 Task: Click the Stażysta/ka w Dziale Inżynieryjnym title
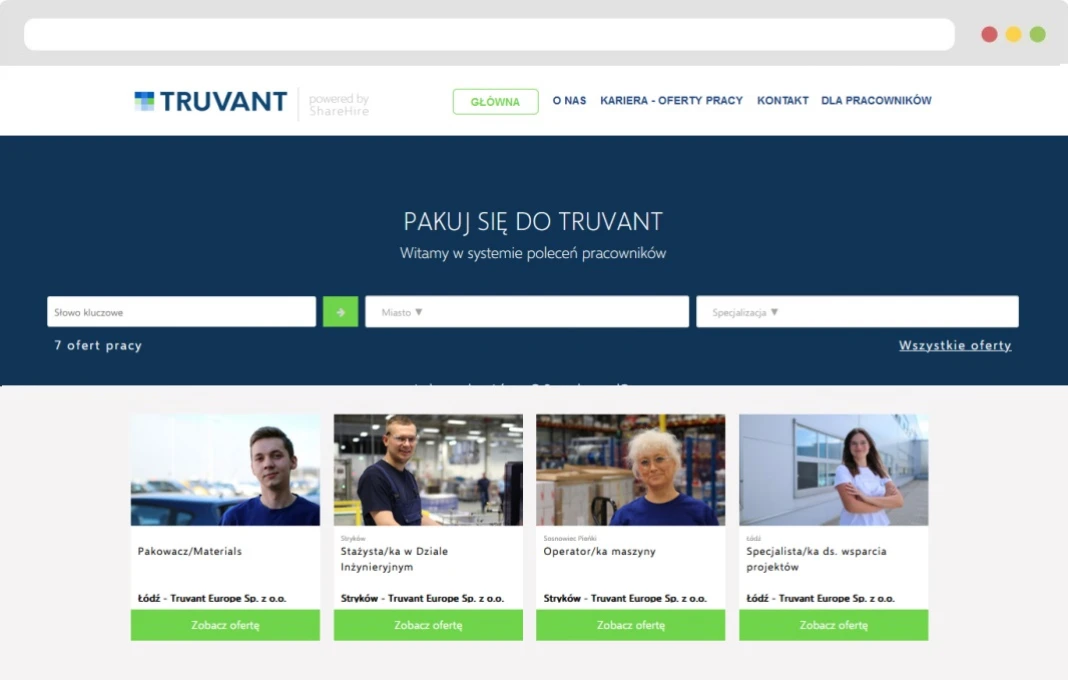pyautogui.click(x=394, y=559)
